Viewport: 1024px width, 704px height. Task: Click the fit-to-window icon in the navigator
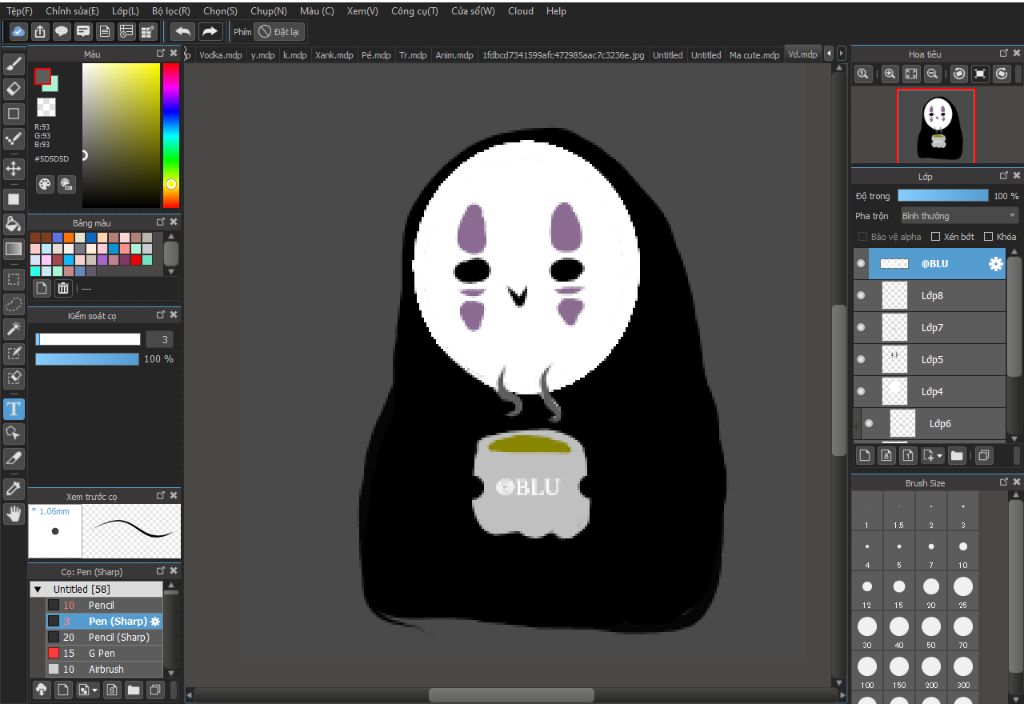[911, 74]
